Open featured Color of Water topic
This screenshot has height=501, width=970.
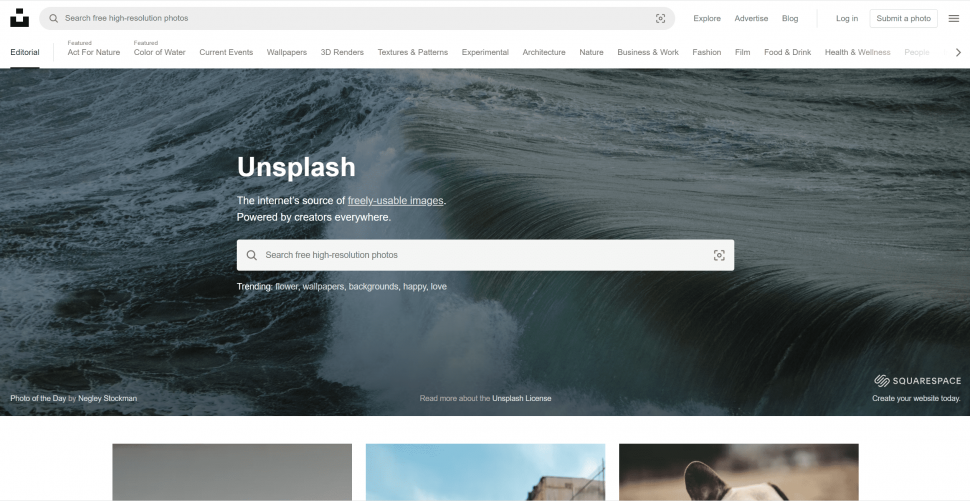(160, 52)
